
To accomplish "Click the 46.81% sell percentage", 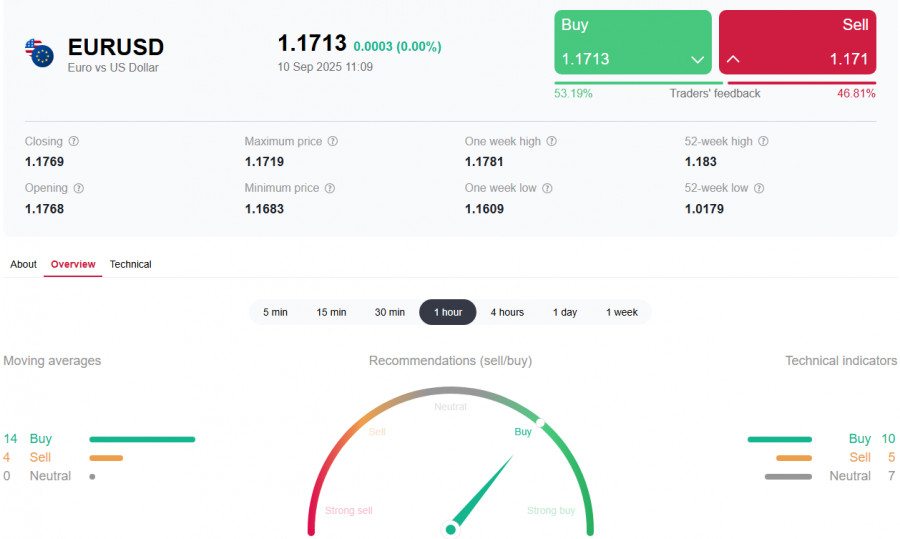I will pyautogui.click(x=856, y=94).
